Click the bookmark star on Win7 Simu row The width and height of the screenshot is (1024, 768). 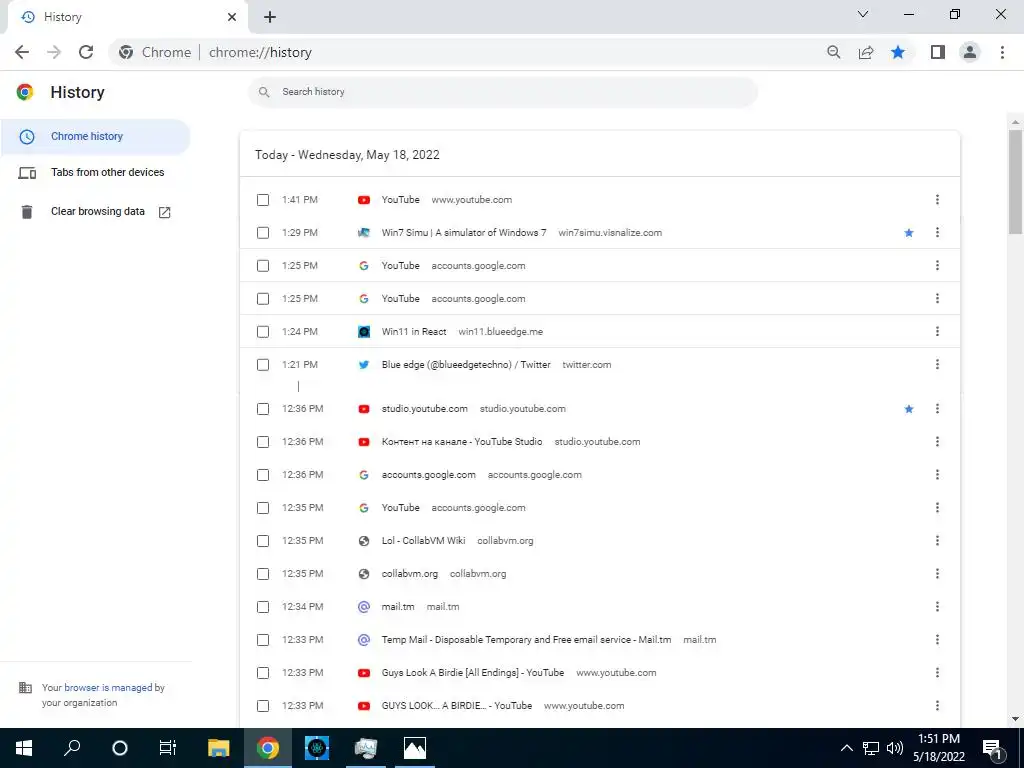click(908, 233)
